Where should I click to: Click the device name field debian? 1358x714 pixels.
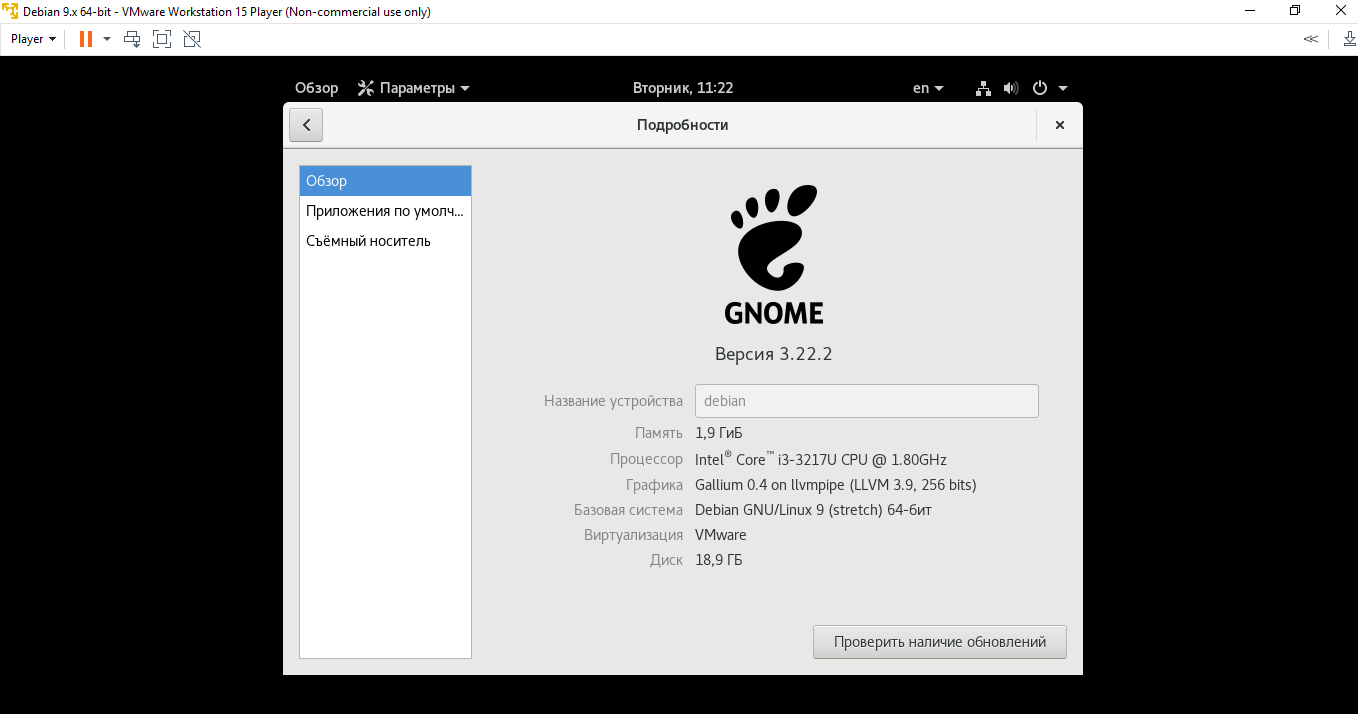[x=867, y=401]
